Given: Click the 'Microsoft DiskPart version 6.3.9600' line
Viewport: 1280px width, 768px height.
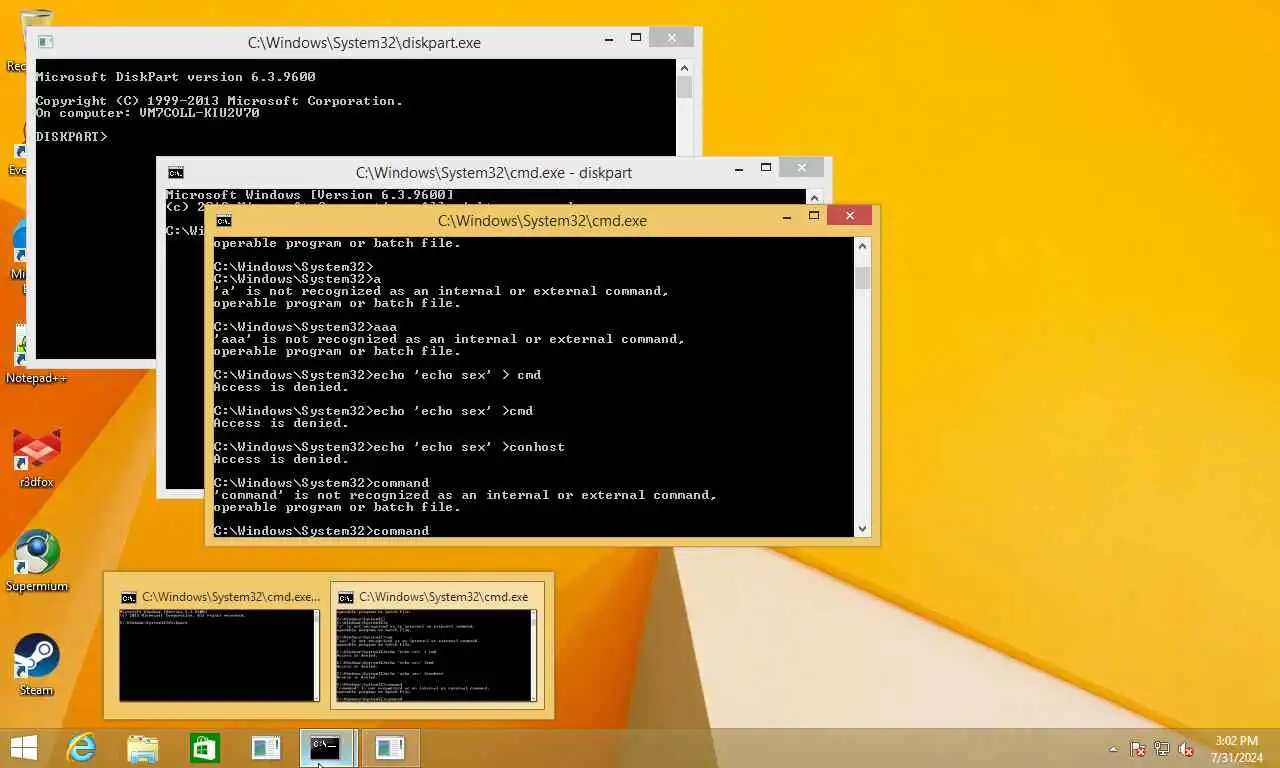Looking at the screenshot, I should [175, 77].
